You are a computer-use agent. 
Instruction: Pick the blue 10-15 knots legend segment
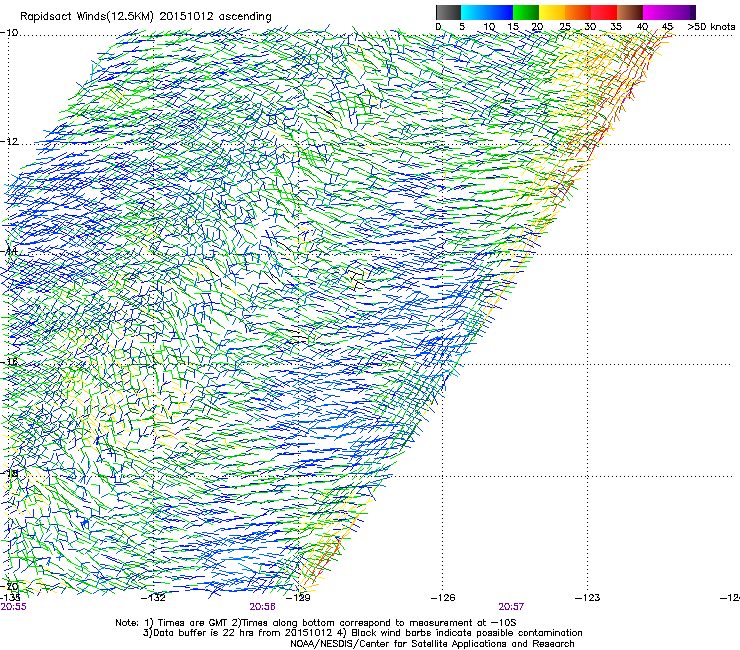point(500,12)
